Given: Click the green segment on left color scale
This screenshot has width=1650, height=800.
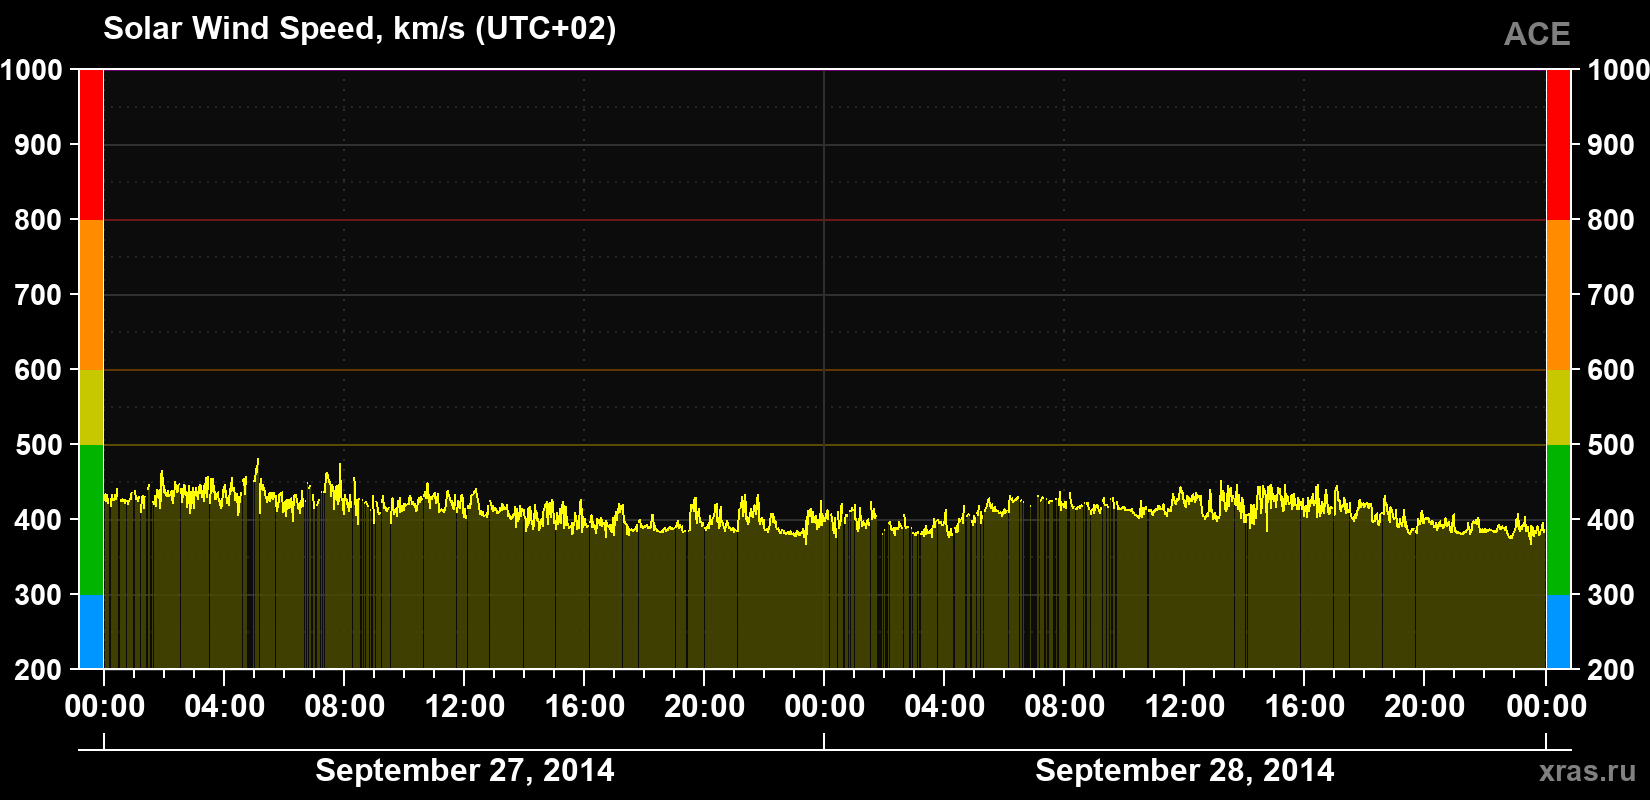Looking at the screenshot, I should (91, 520).
